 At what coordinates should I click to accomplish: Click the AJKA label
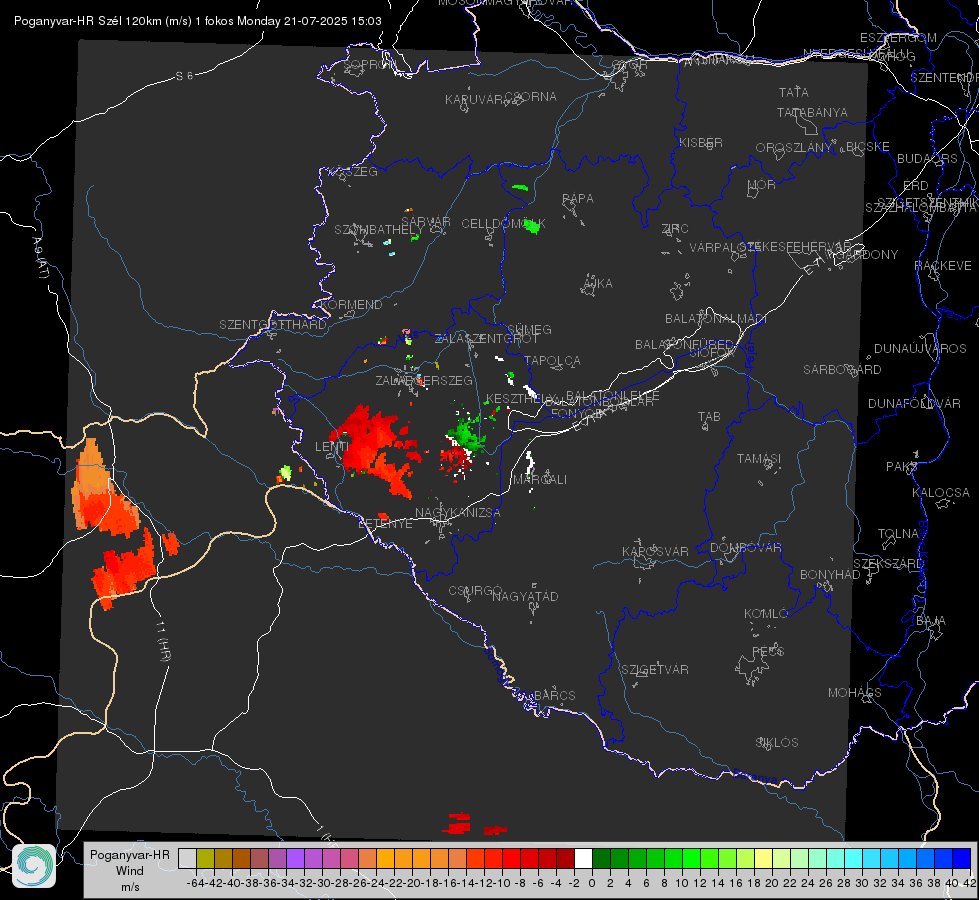(598, 284)
